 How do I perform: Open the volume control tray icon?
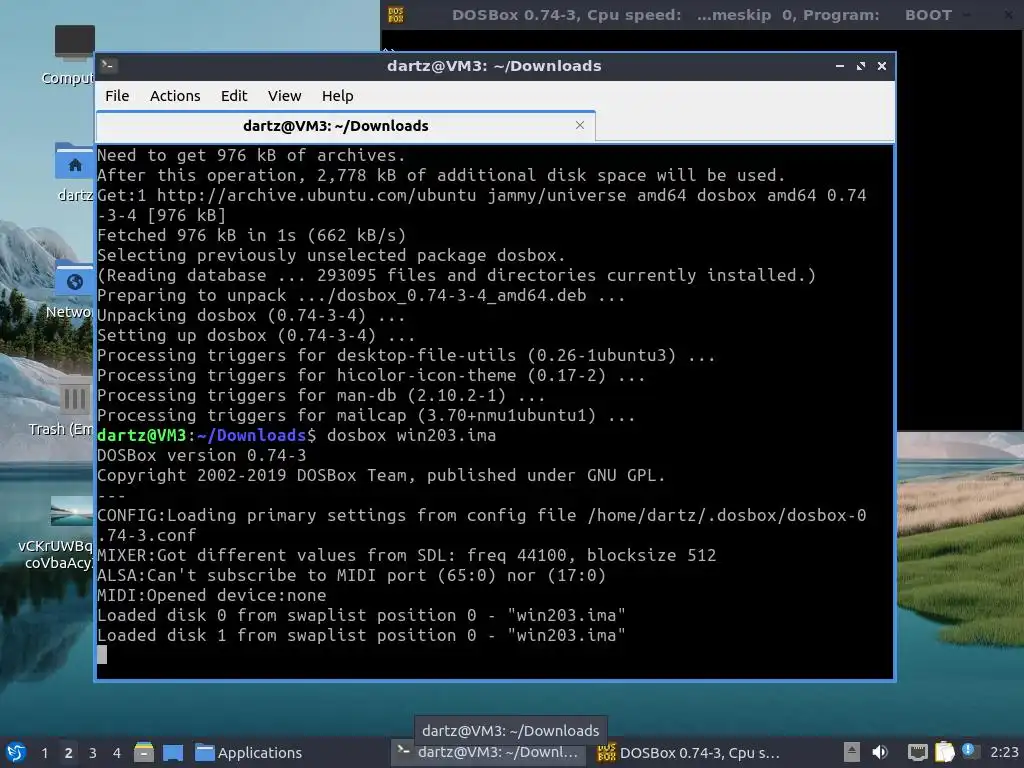[x=880, y=752]
